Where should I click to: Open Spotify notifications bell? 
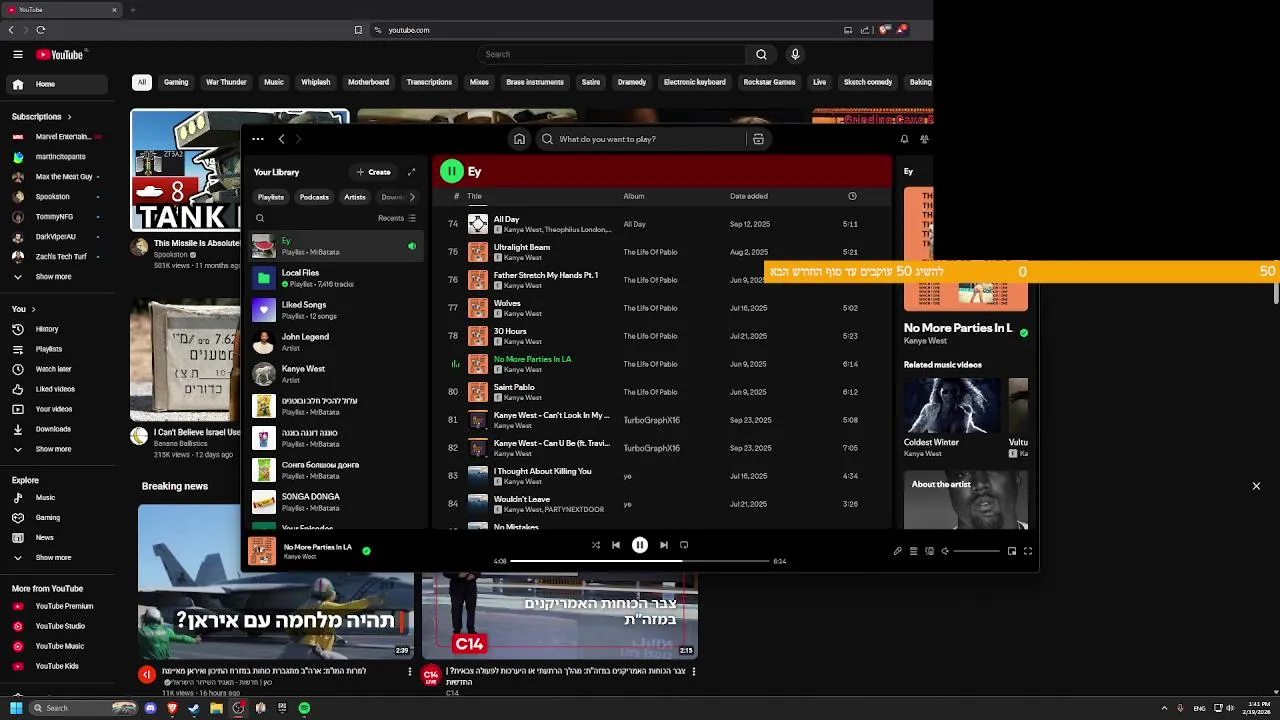(x=904, y=139)
